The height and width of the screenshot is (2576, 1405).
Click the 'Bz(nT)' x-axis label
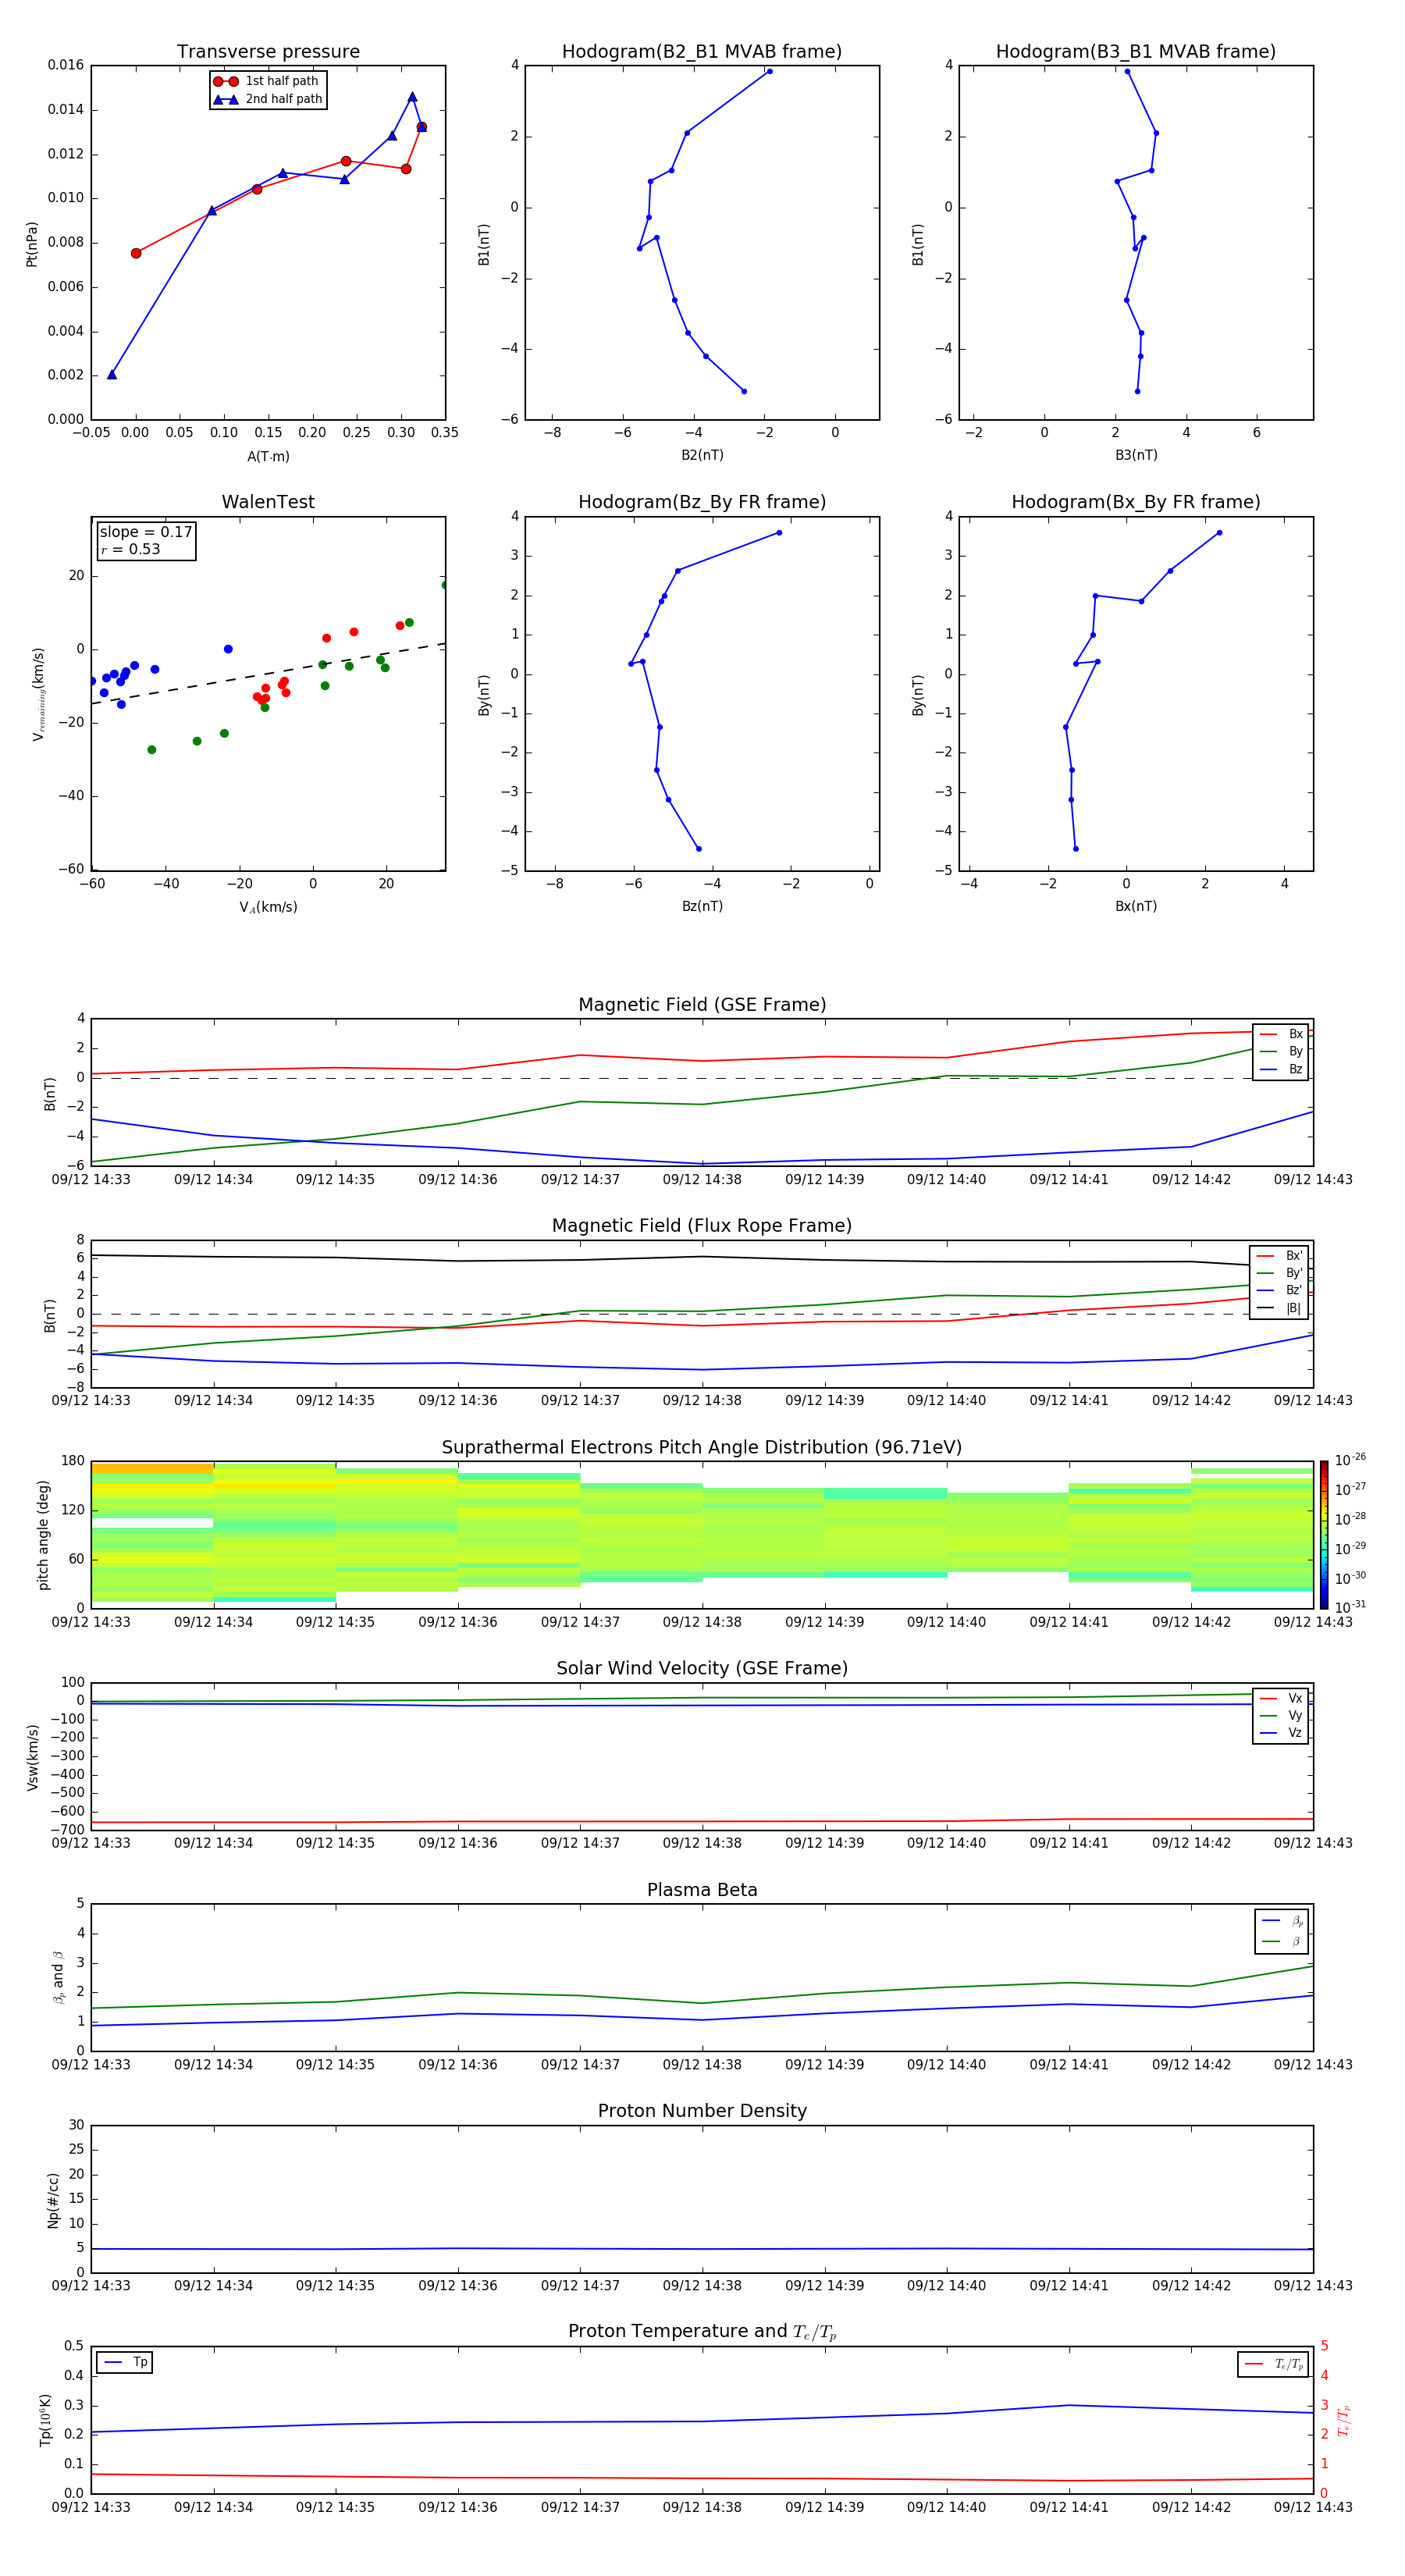(x=702, y=906)
